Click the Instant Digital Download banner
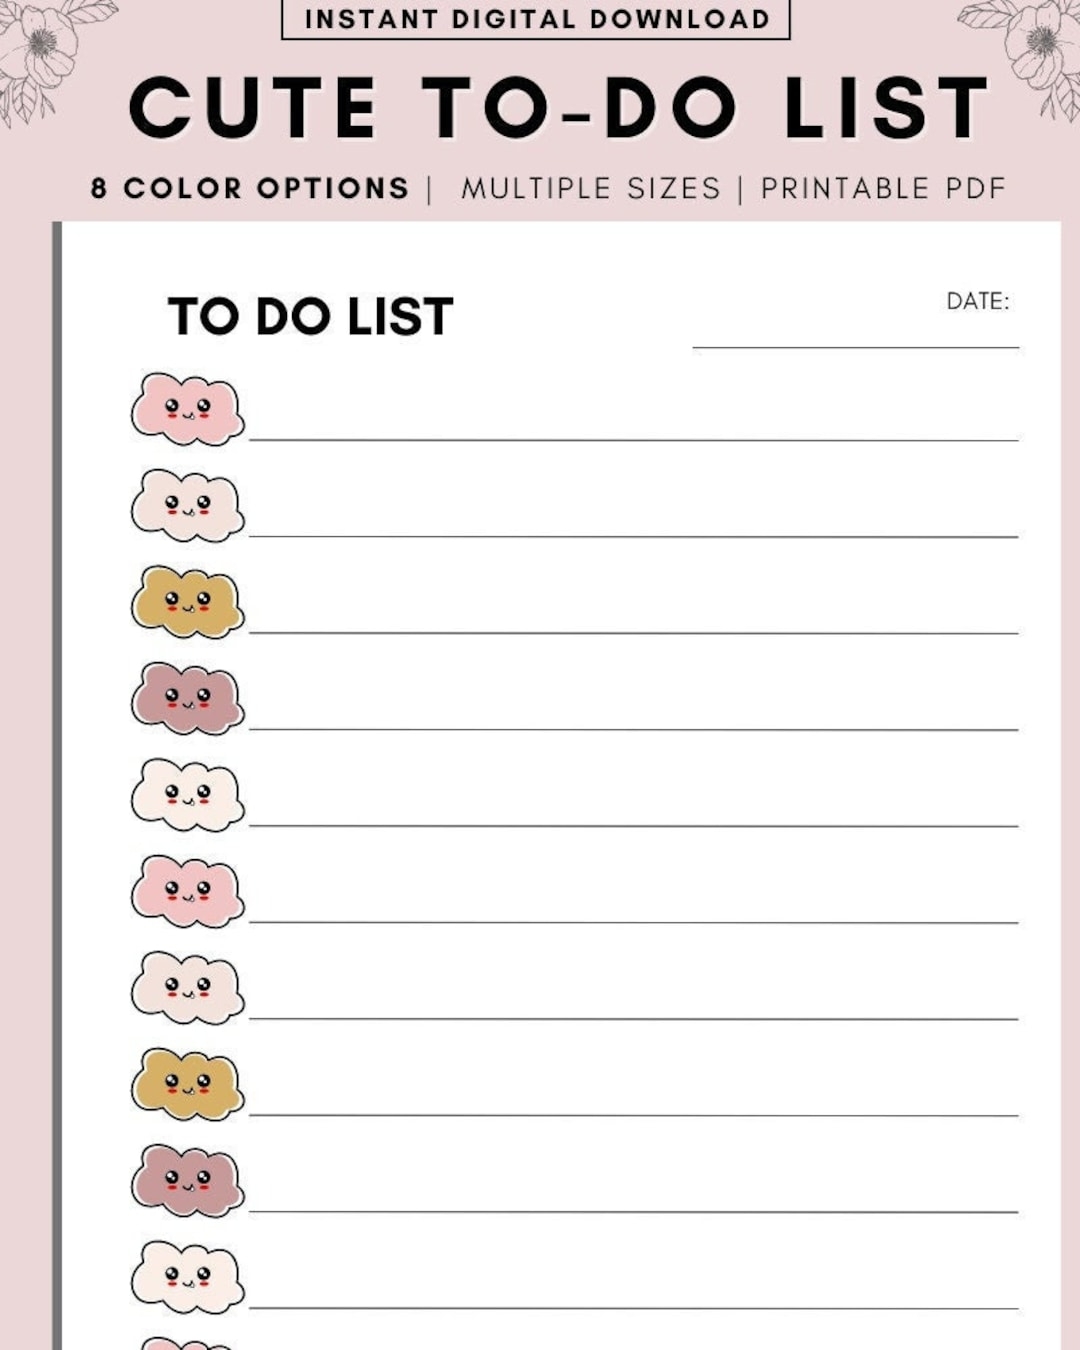The height and width of the screenshot is (1350, 1080). point(536,19)
